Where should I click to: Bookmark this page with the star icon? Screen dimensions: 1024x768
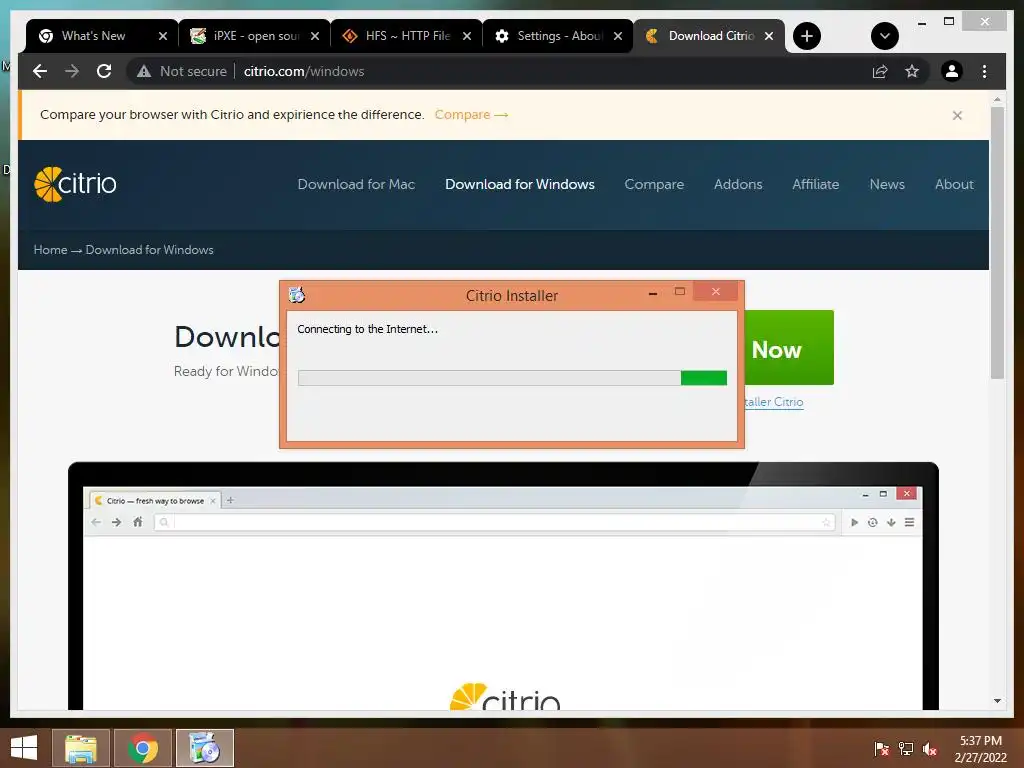[x=912, y=71]
